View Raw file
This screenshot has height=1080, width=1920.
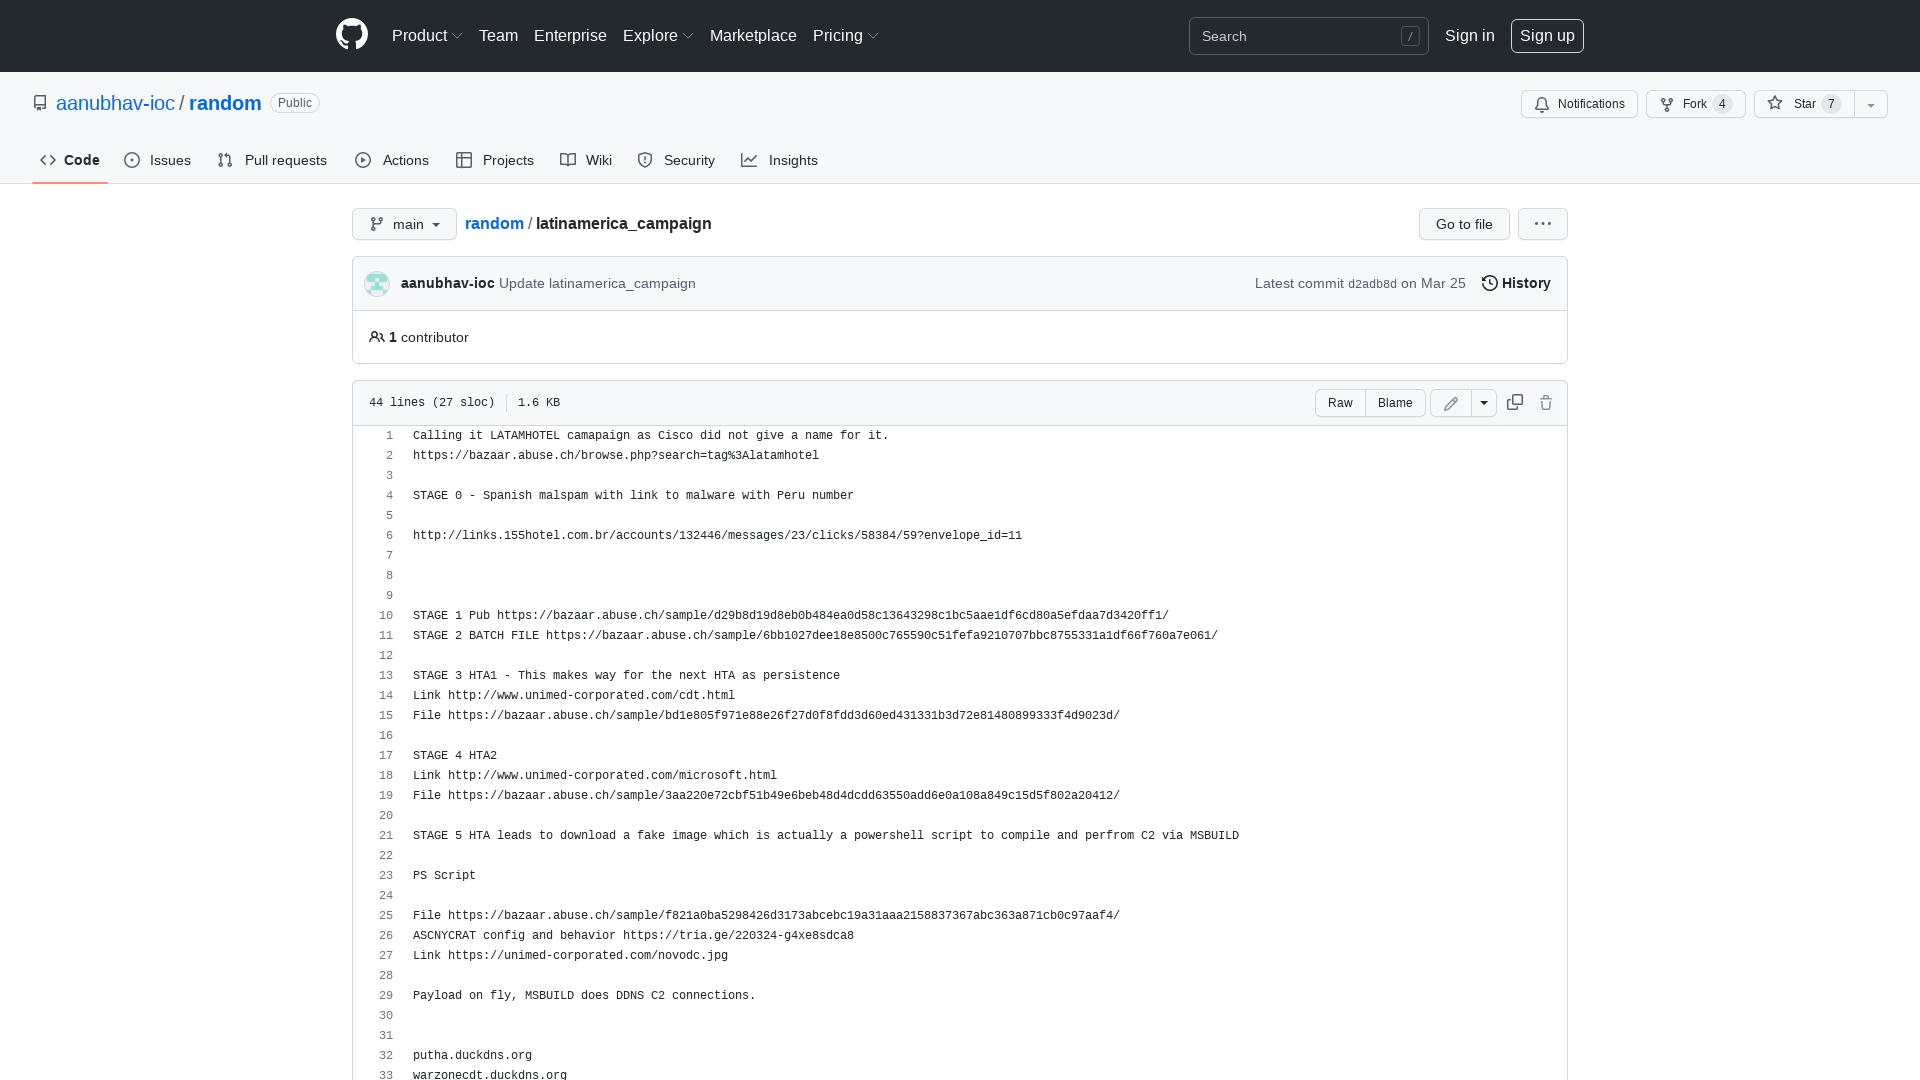click(1340, 403)
